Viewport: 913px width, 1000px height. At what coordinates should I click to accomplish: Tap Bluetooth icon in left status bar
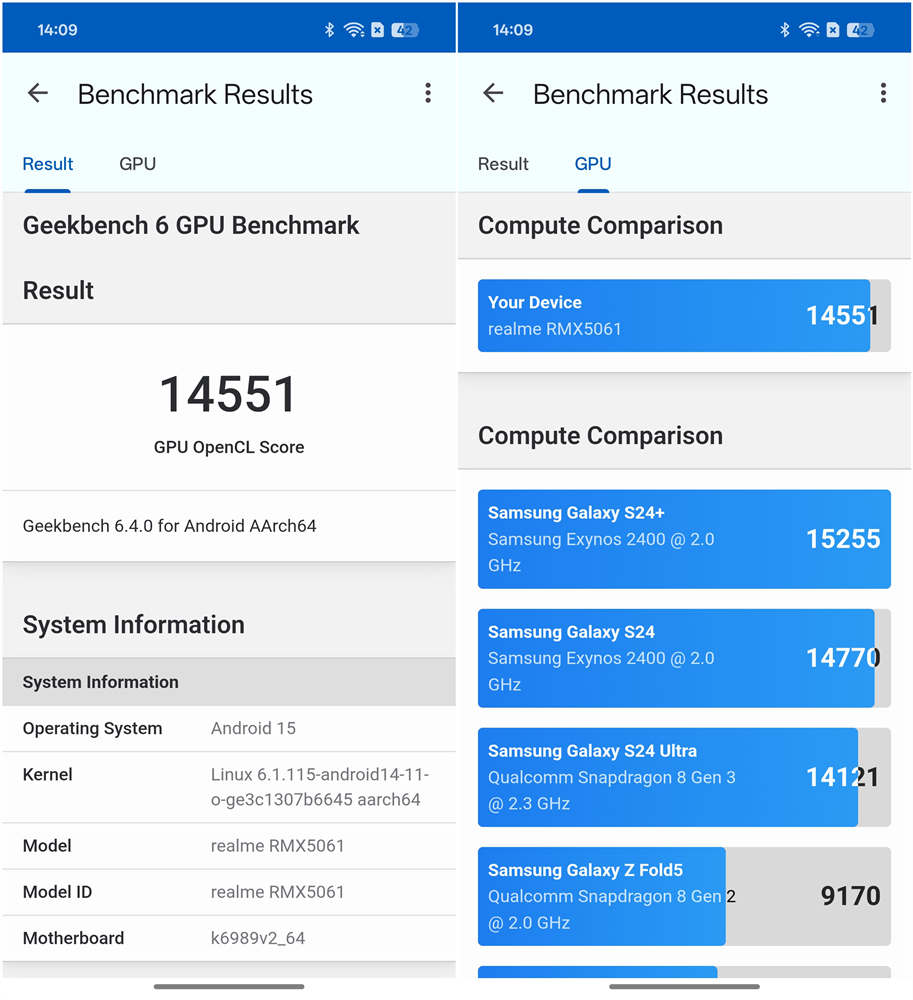(x=329, y=29)
